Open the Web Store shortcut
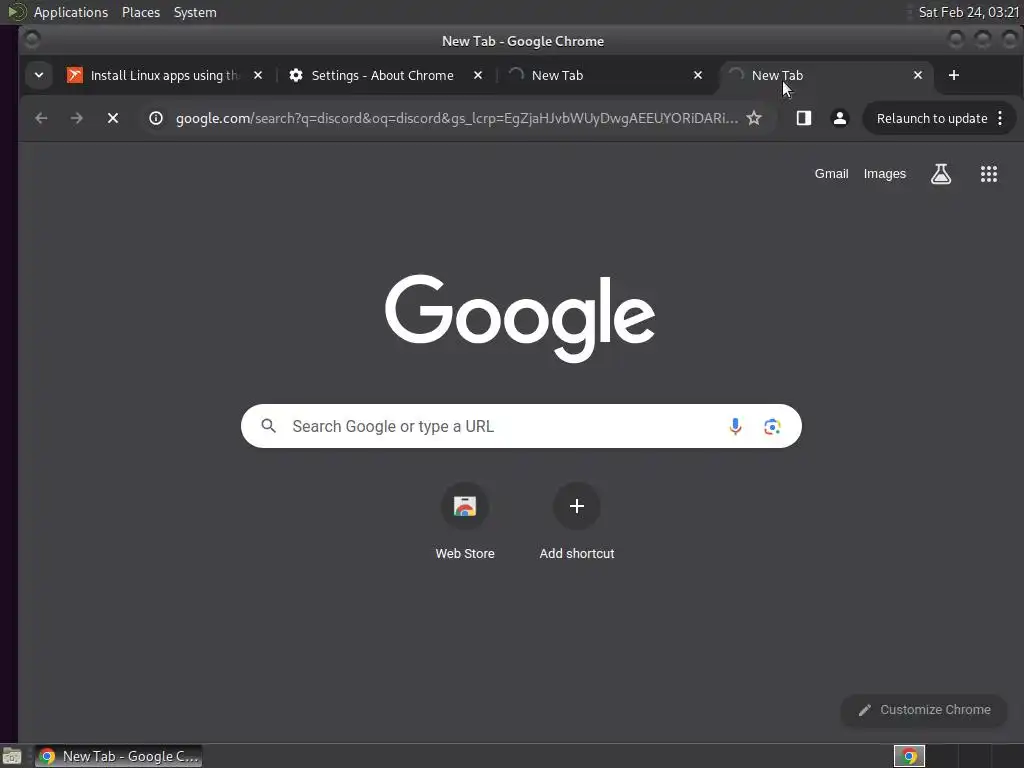 (464, 522)
